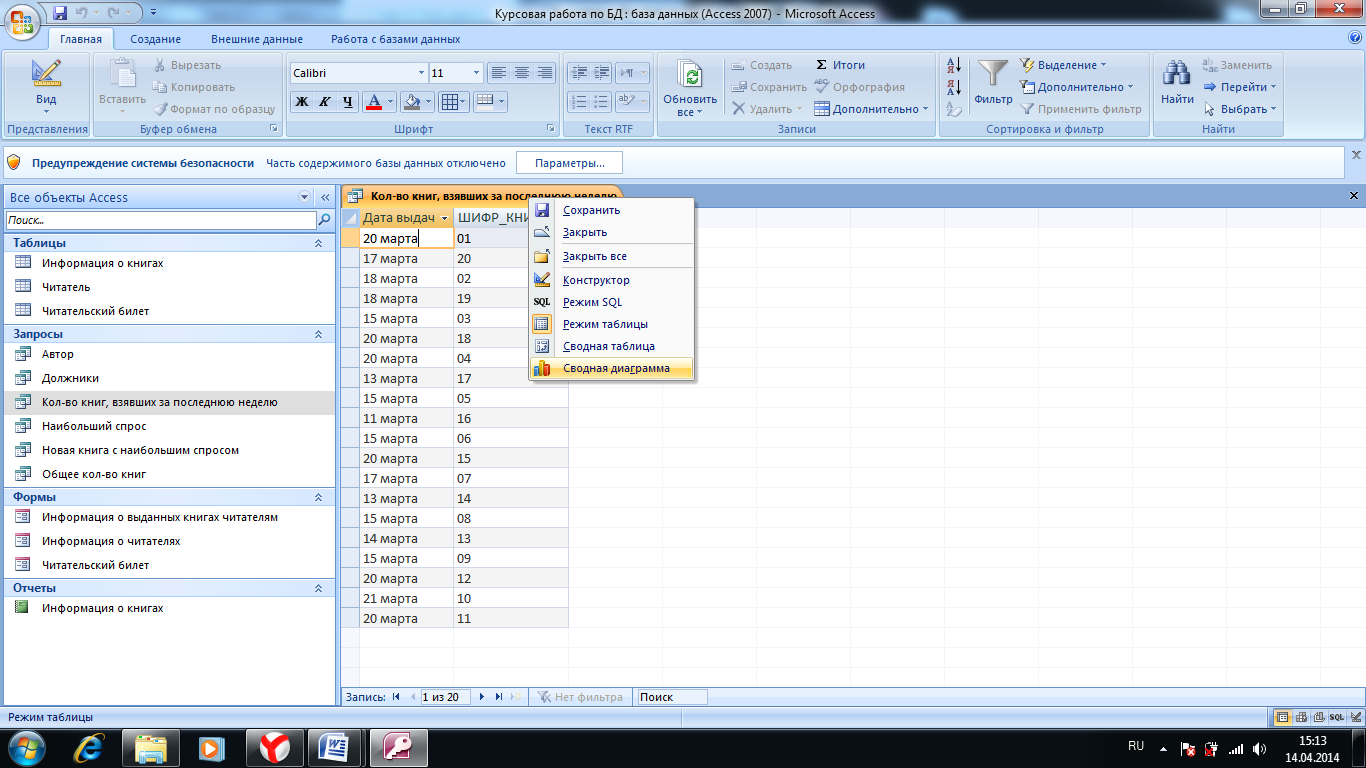Click the Filter (Фильтр) funnel icon

click(993, 83)
